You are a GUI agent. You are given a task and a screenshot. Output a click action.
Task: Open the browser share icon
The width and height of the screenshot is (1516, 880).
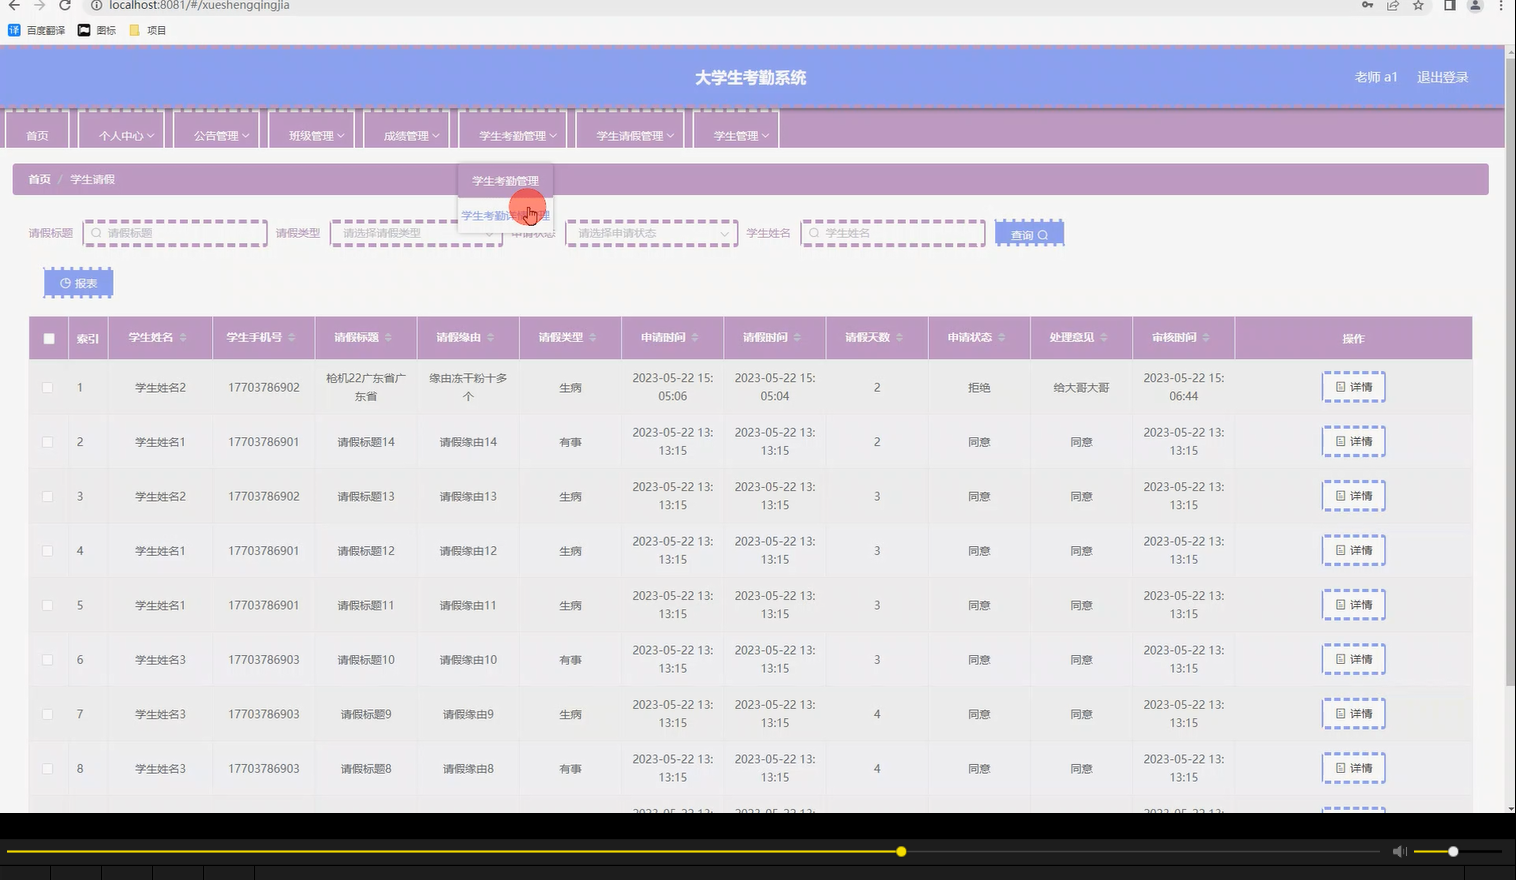tap(1393, 5)
